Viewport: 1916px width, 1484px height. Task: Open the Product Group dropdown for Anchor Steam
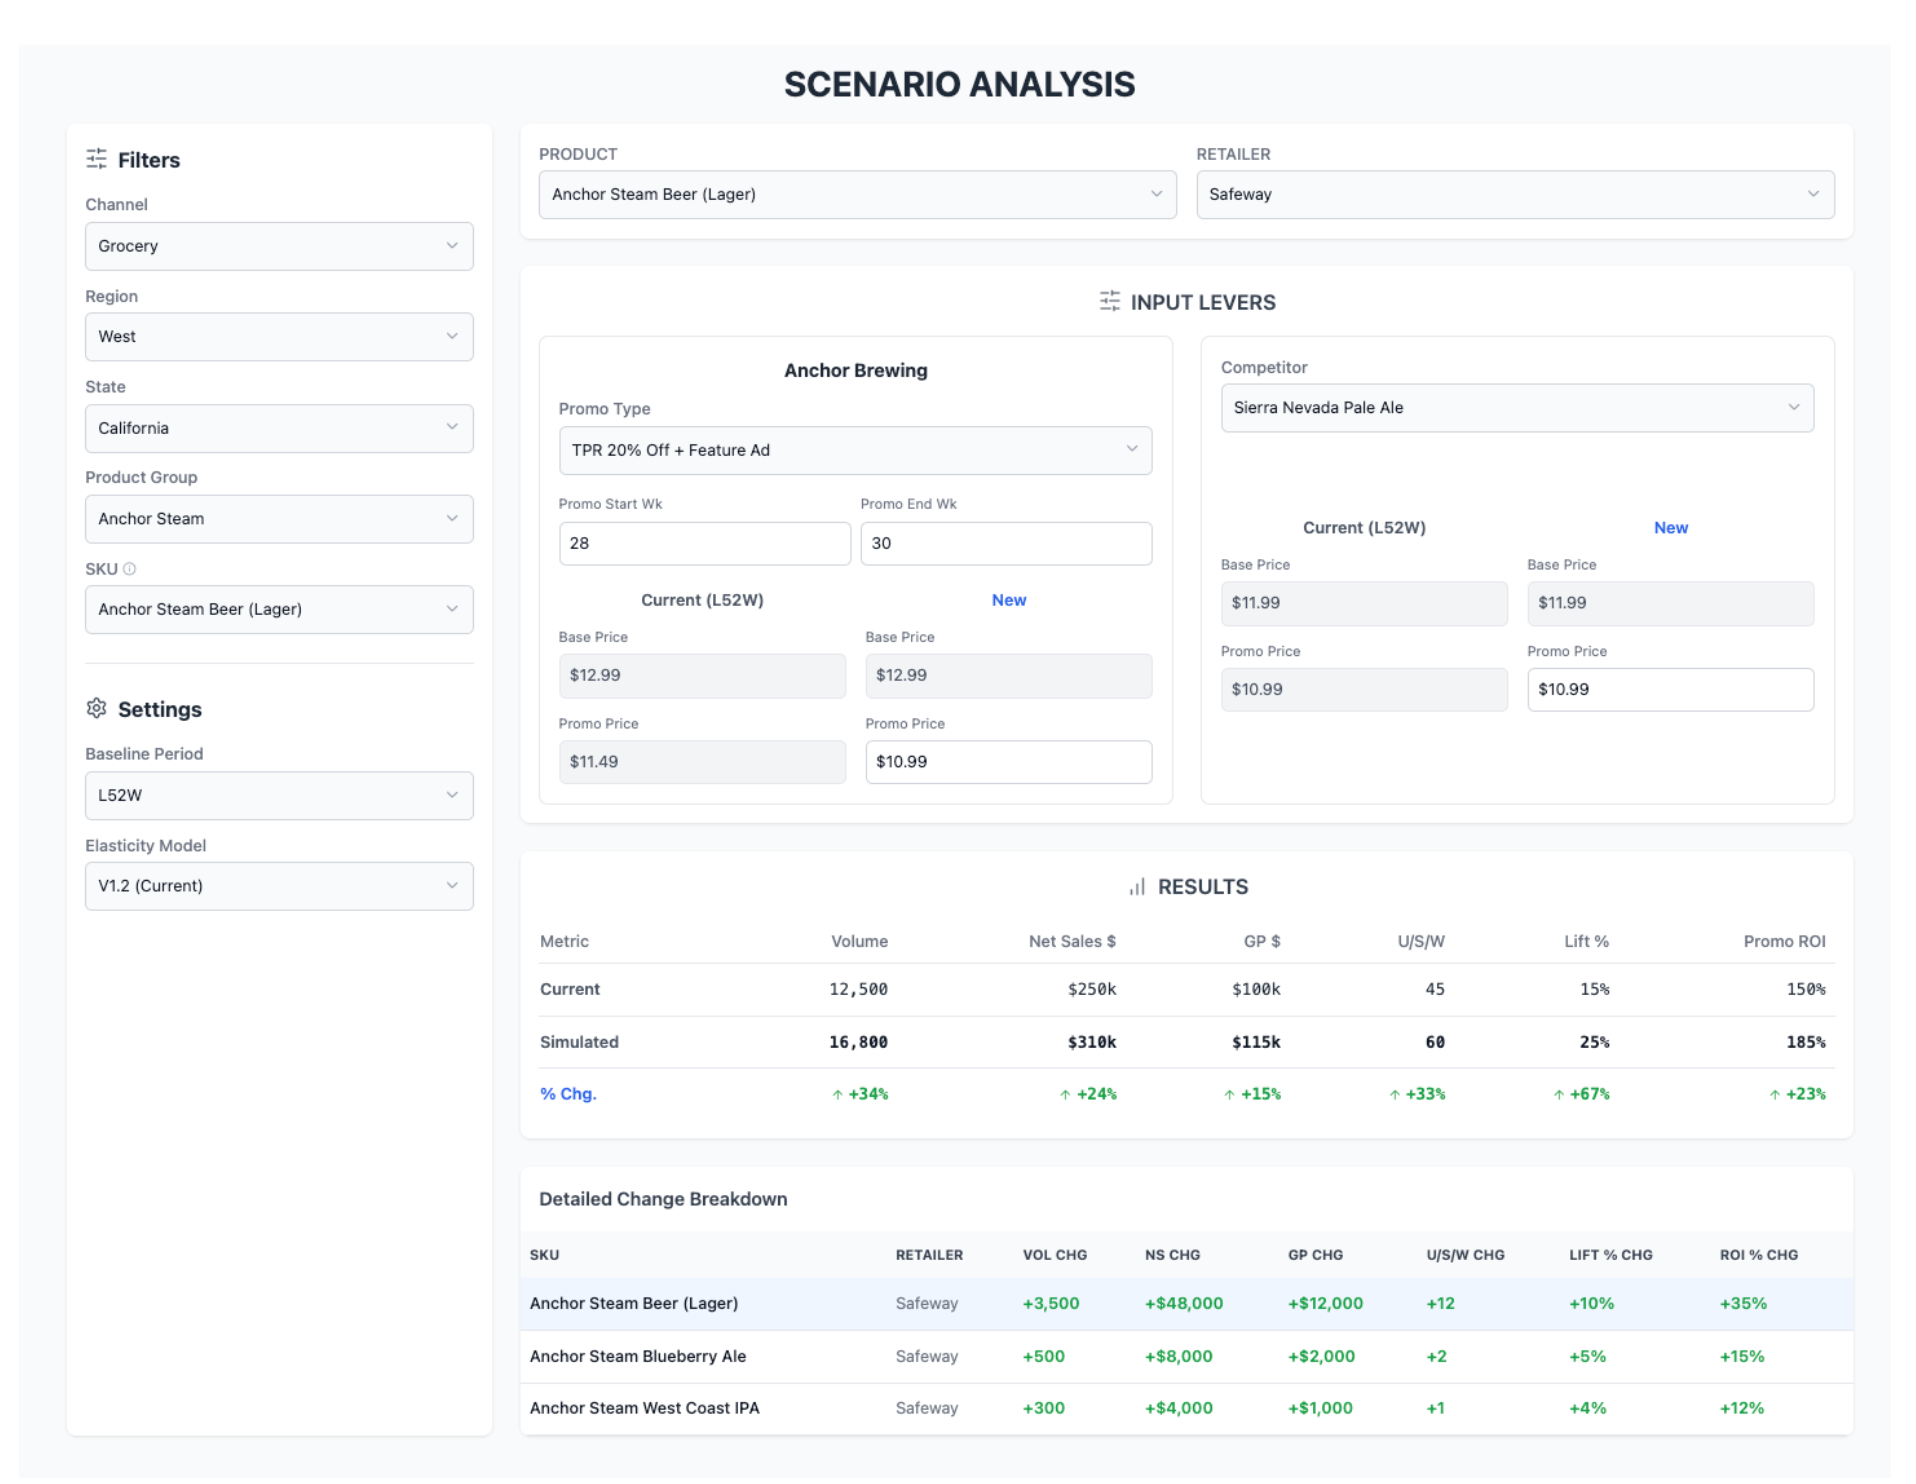pos(278,518)
